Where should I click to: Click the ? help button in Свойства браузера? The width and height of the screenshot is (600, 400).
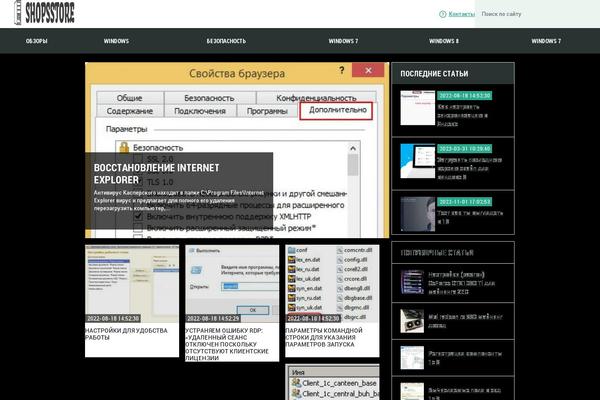[341, 70]
